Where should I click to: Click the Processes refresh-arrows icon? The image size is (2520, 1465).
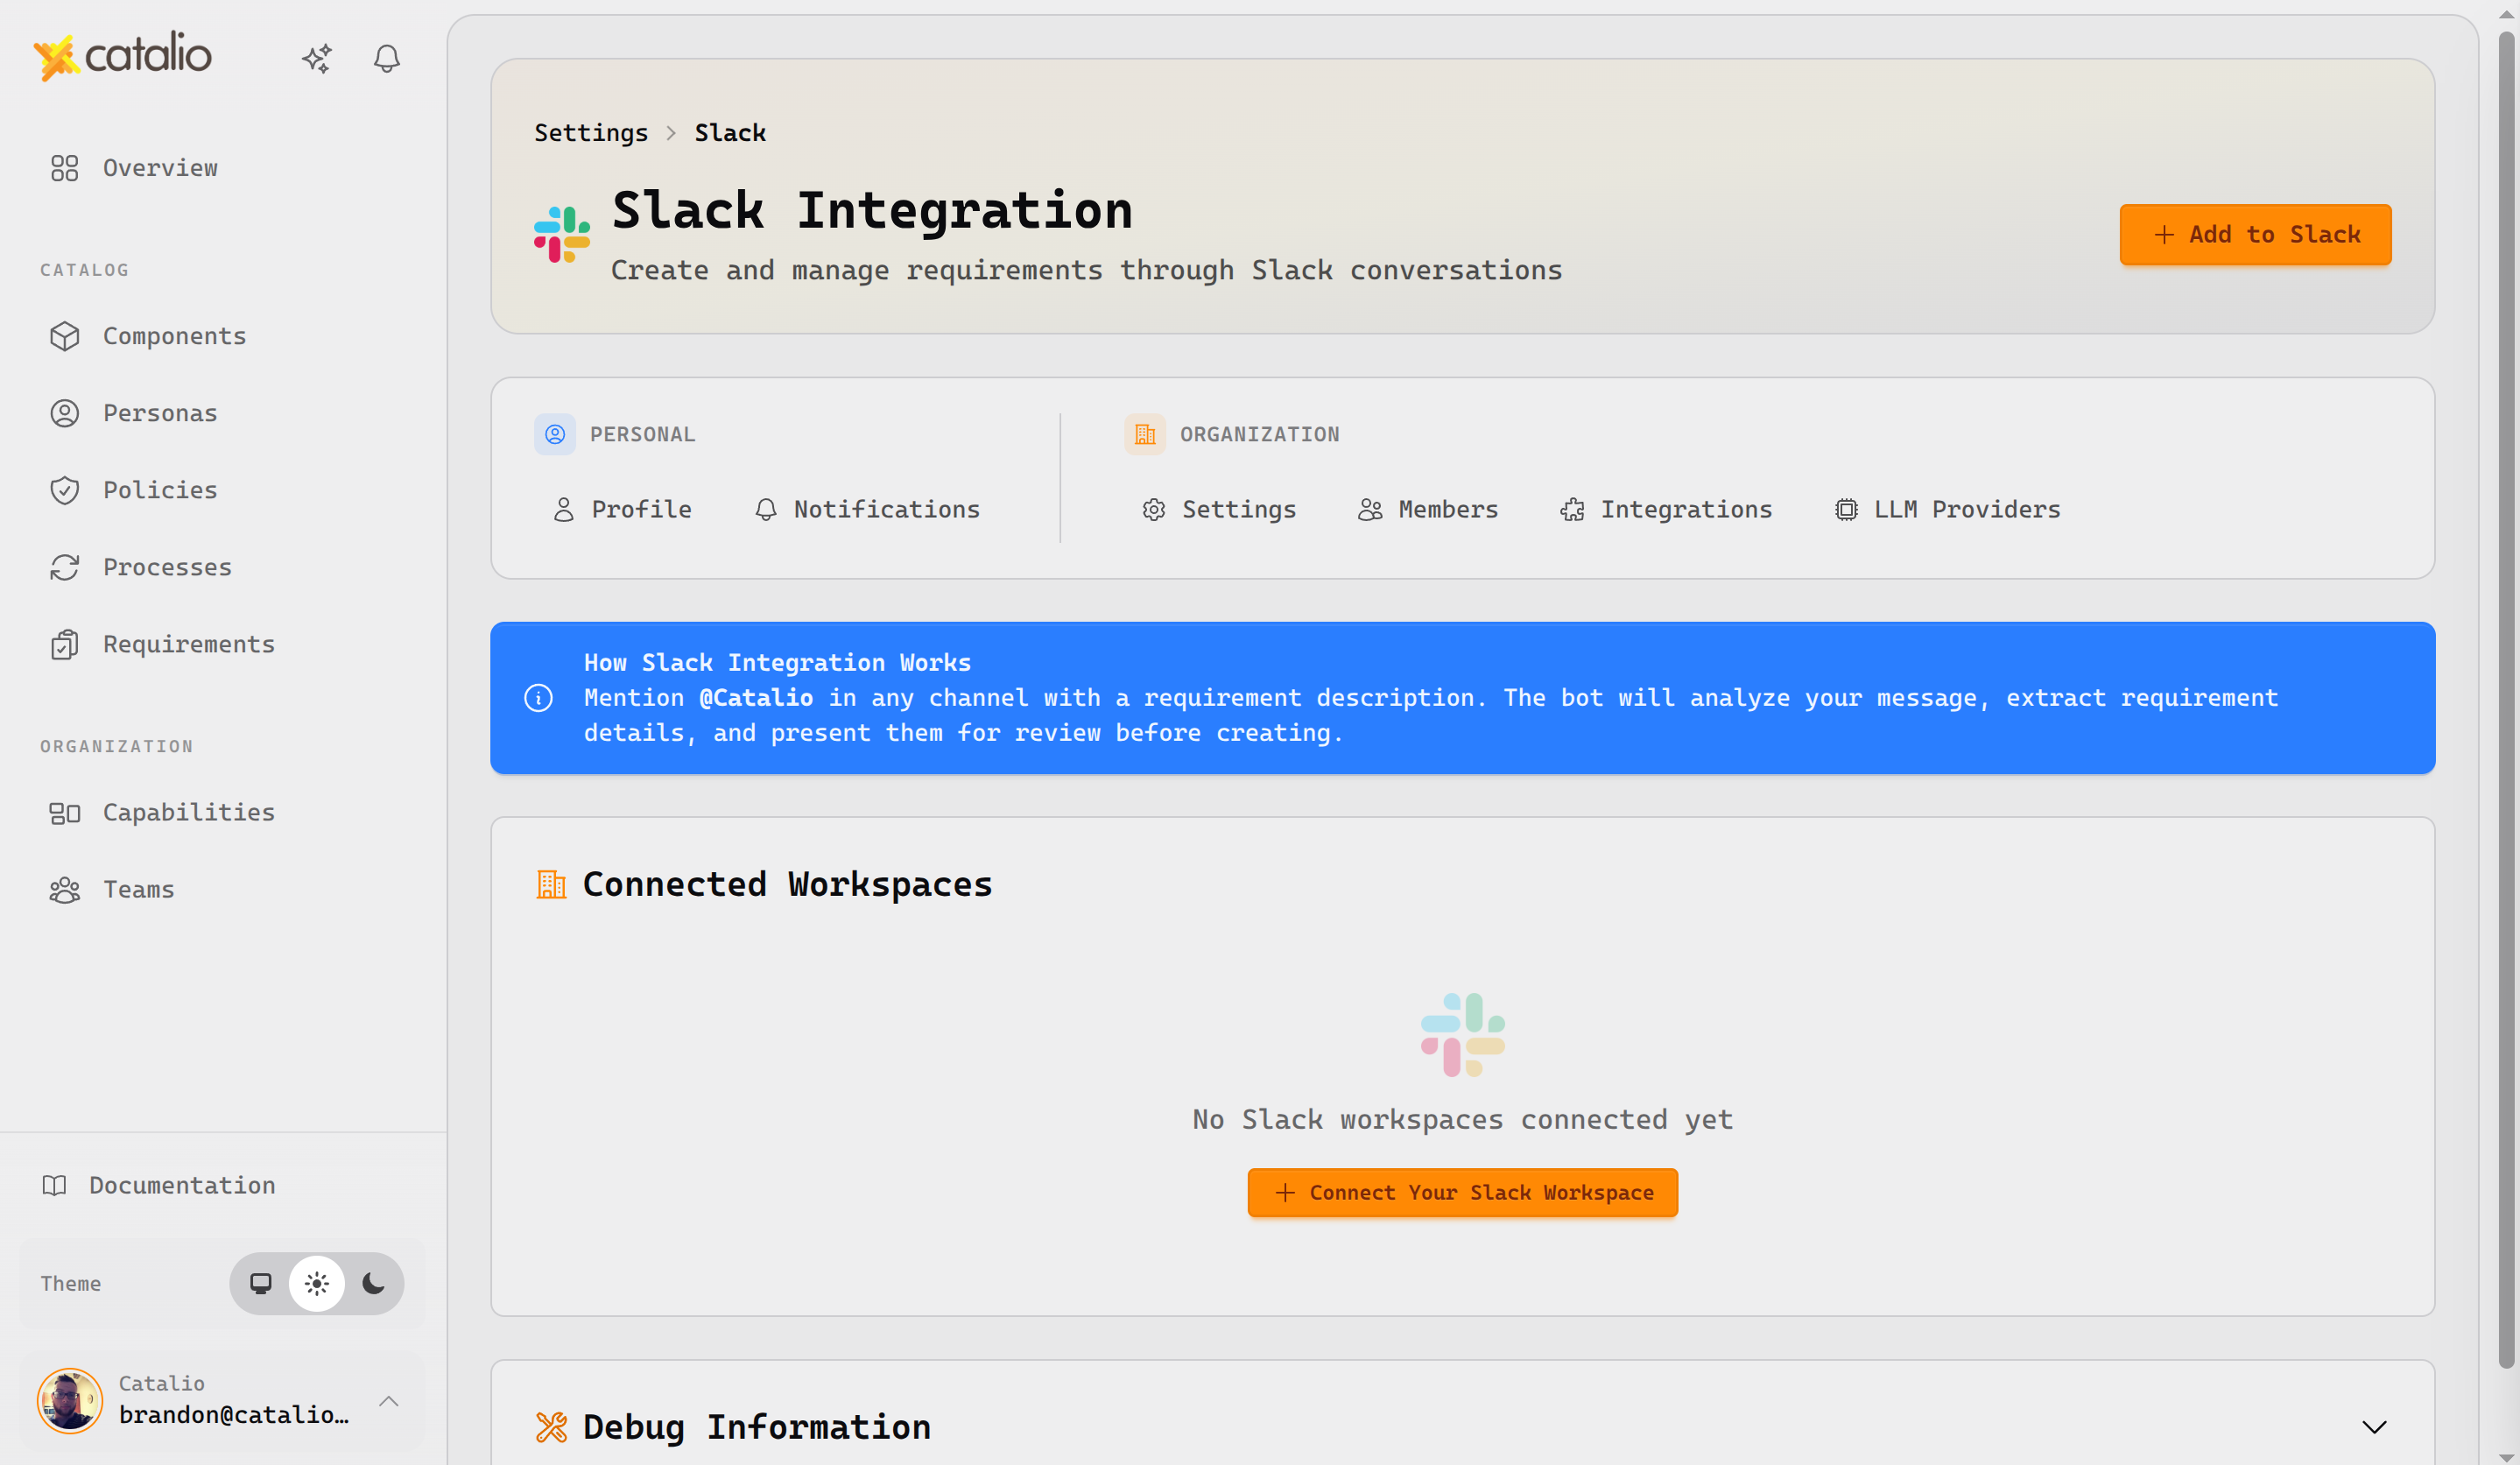click(65, 567)
